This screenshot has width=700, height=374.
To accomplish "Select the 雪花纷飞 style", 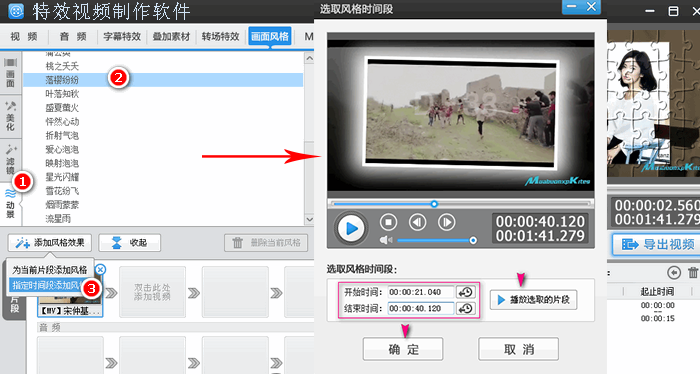I will [62, 191].
